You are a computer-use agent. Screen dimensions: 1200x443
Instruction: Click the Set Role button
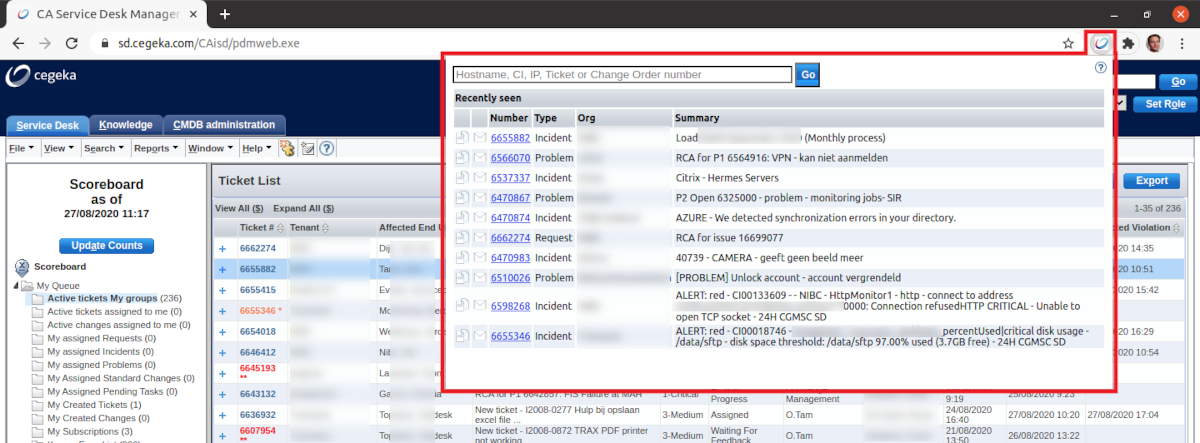tap(1165, 104)
